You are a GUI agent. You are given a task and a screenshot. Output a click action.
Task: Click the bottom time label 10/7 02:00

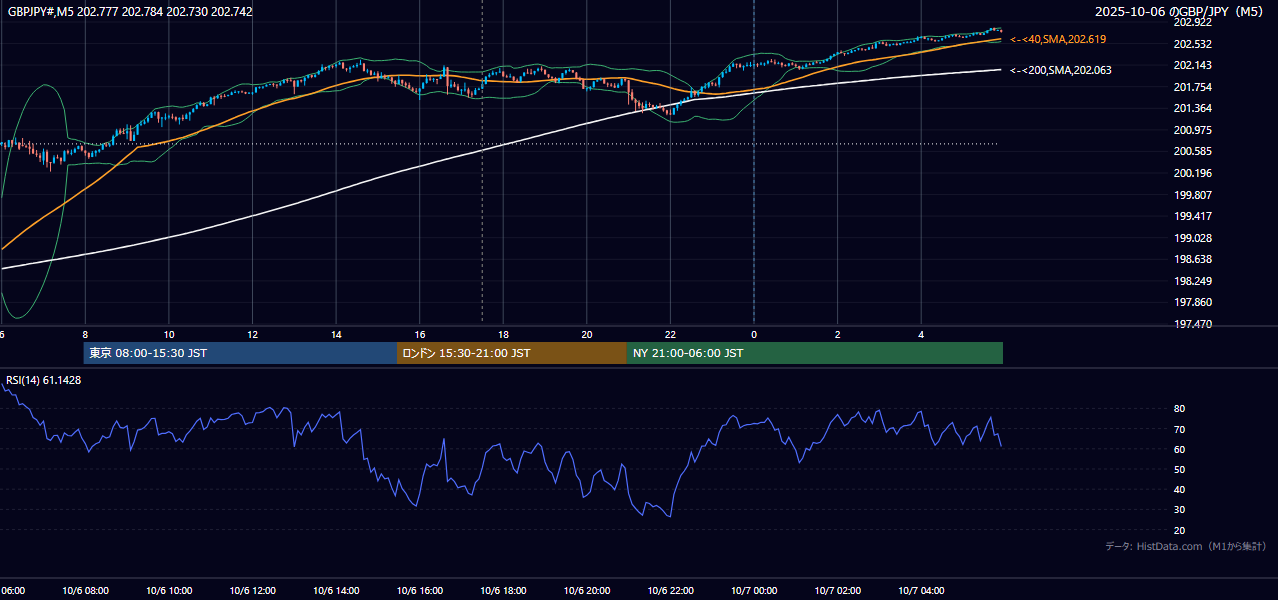[x=838, y=591]
